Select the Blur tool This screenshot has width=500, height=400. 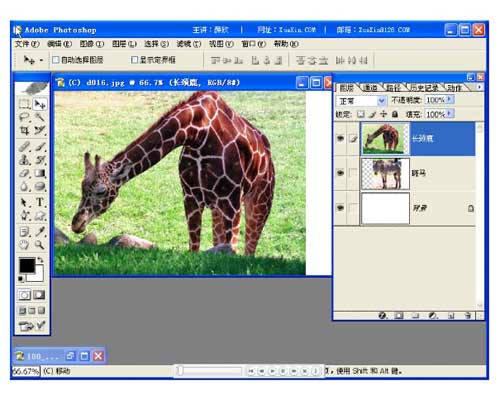point(25,186)
